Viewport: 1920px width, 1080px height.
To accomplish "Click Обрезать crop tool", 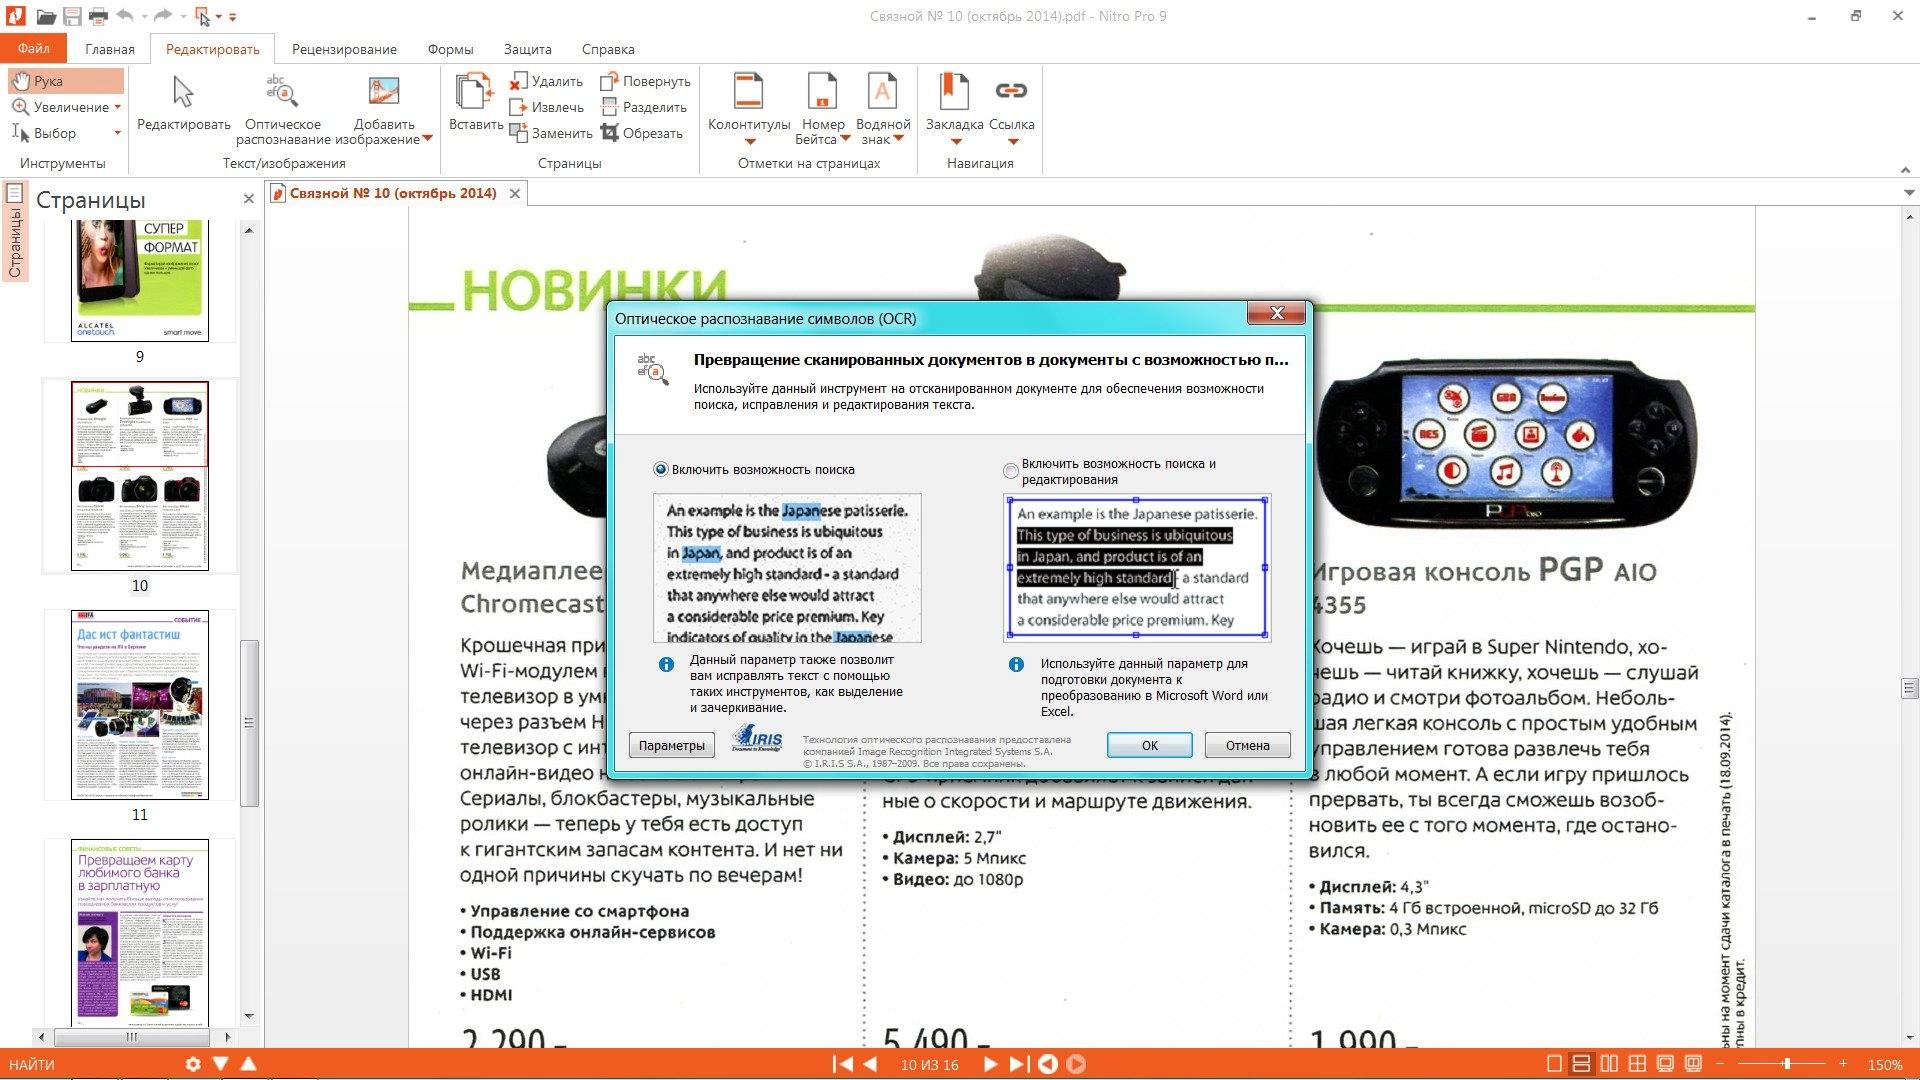I will 641,133.
